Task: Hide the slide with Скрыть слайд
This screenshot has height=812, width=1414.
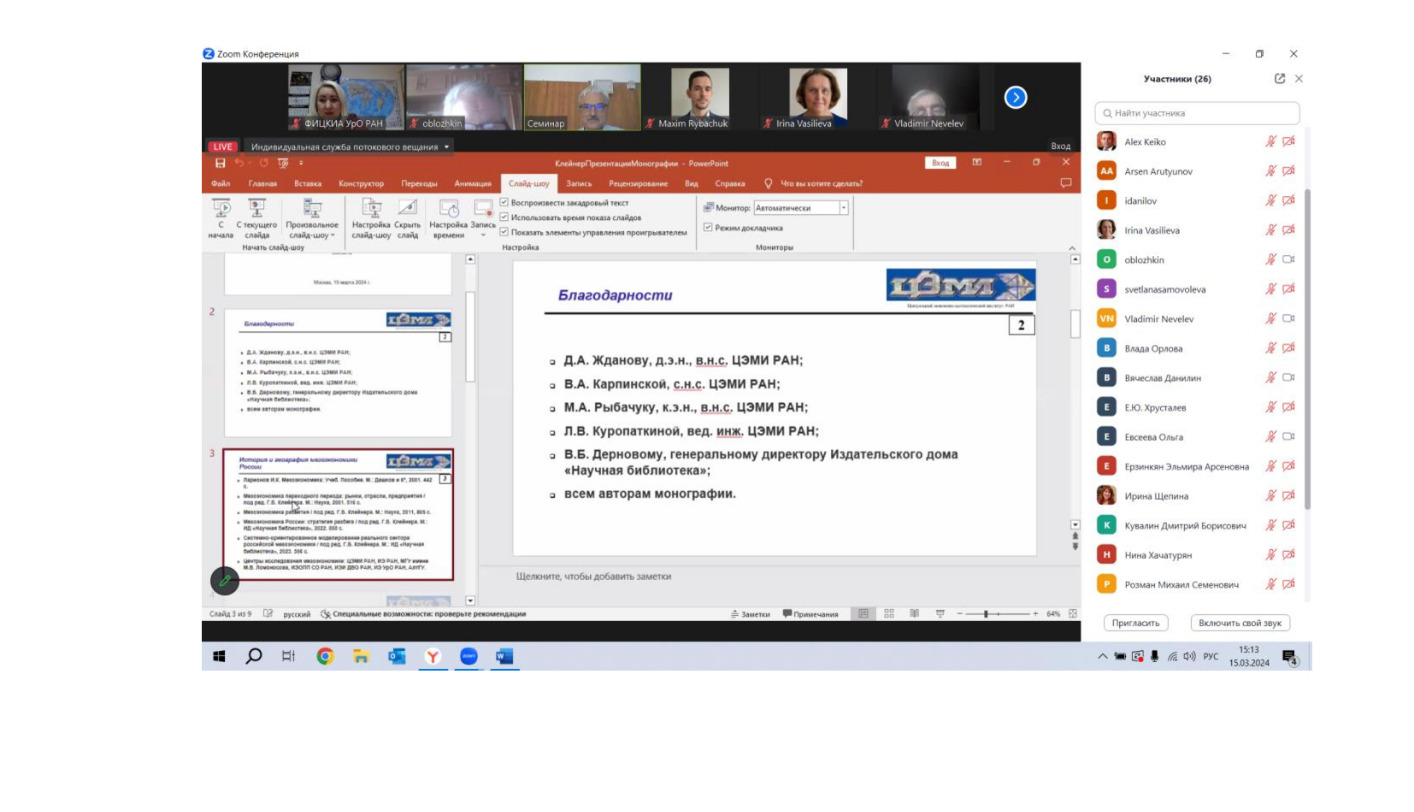Action: pyautogui.click(x=407, y=217)
